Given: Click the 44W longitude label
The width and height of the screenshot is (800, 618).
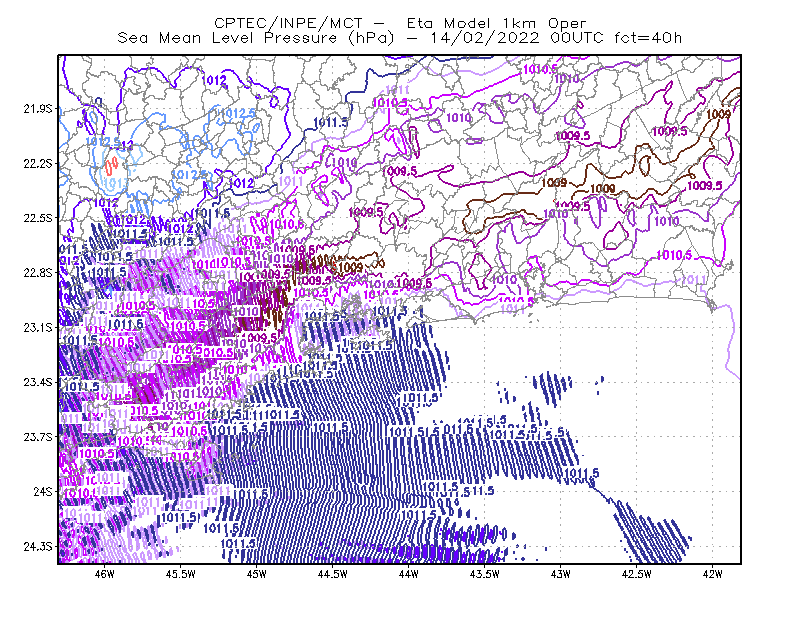Looking at the screenshot, I should pos(409,574).
